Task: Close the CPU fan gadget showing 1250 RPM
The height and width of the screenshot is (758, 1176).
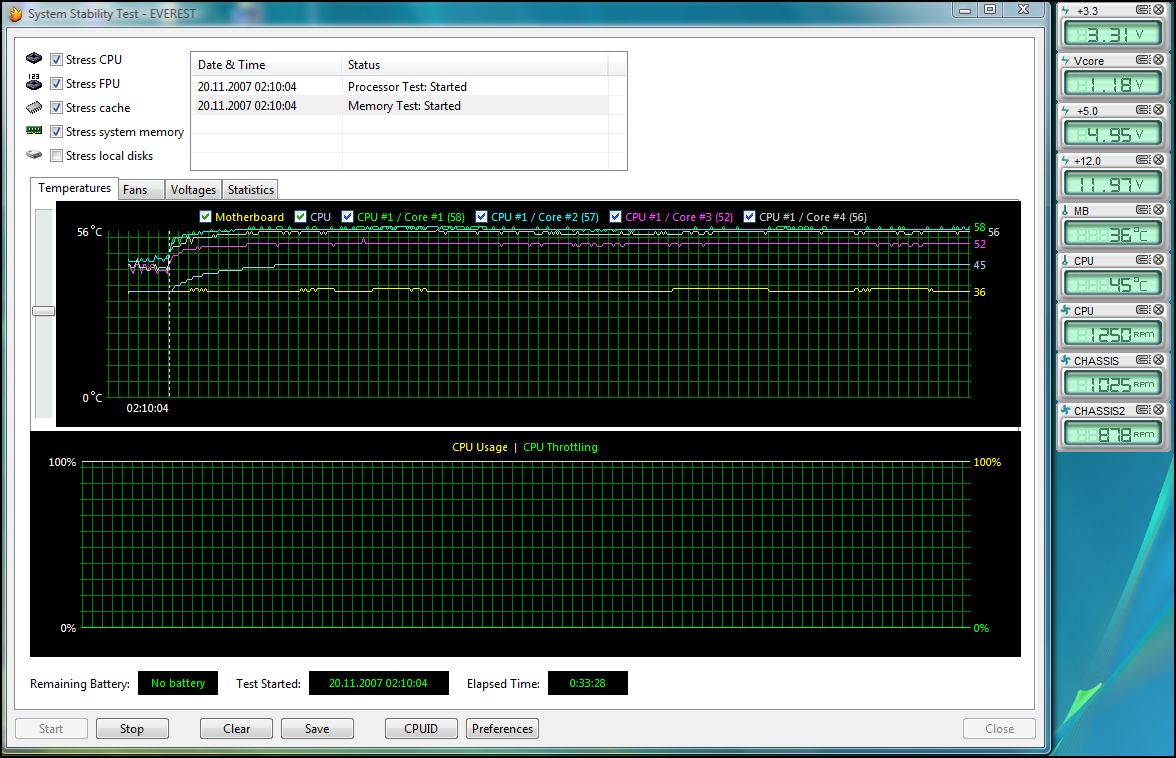Action: point(1158,310)
